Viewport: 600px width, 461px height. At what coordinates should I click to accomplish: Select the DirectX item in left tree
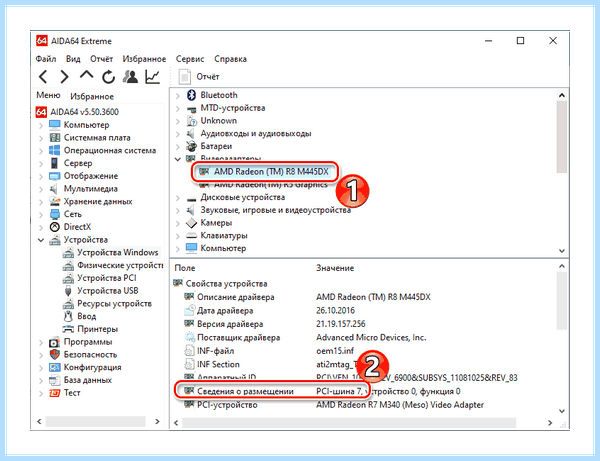click(x=77, y=227)
